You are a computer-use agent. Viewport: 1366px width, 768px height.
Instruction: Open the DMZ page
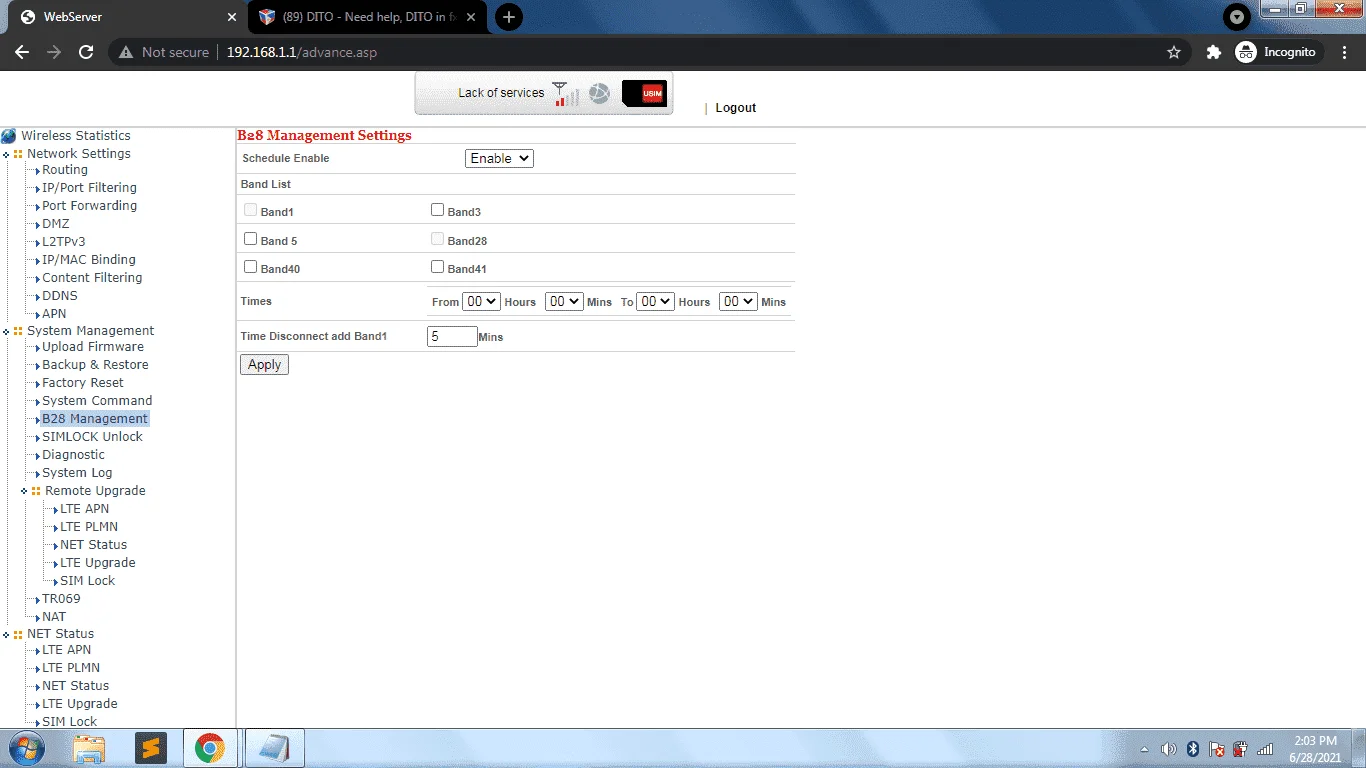(56, 224)
